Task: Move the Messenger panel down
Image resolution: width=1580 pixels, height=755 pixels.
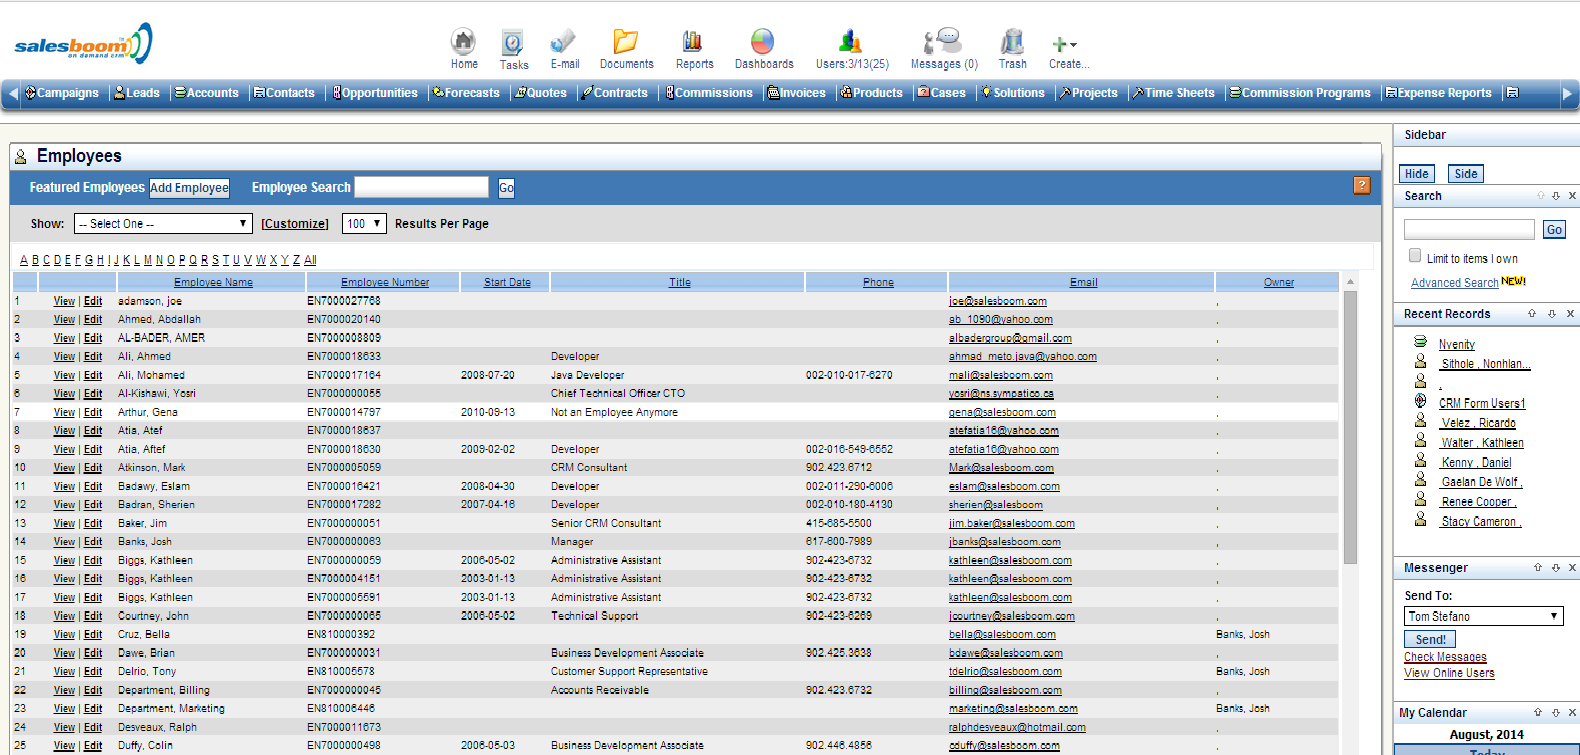Action: pyautogui.click(x=1556, y=568)
